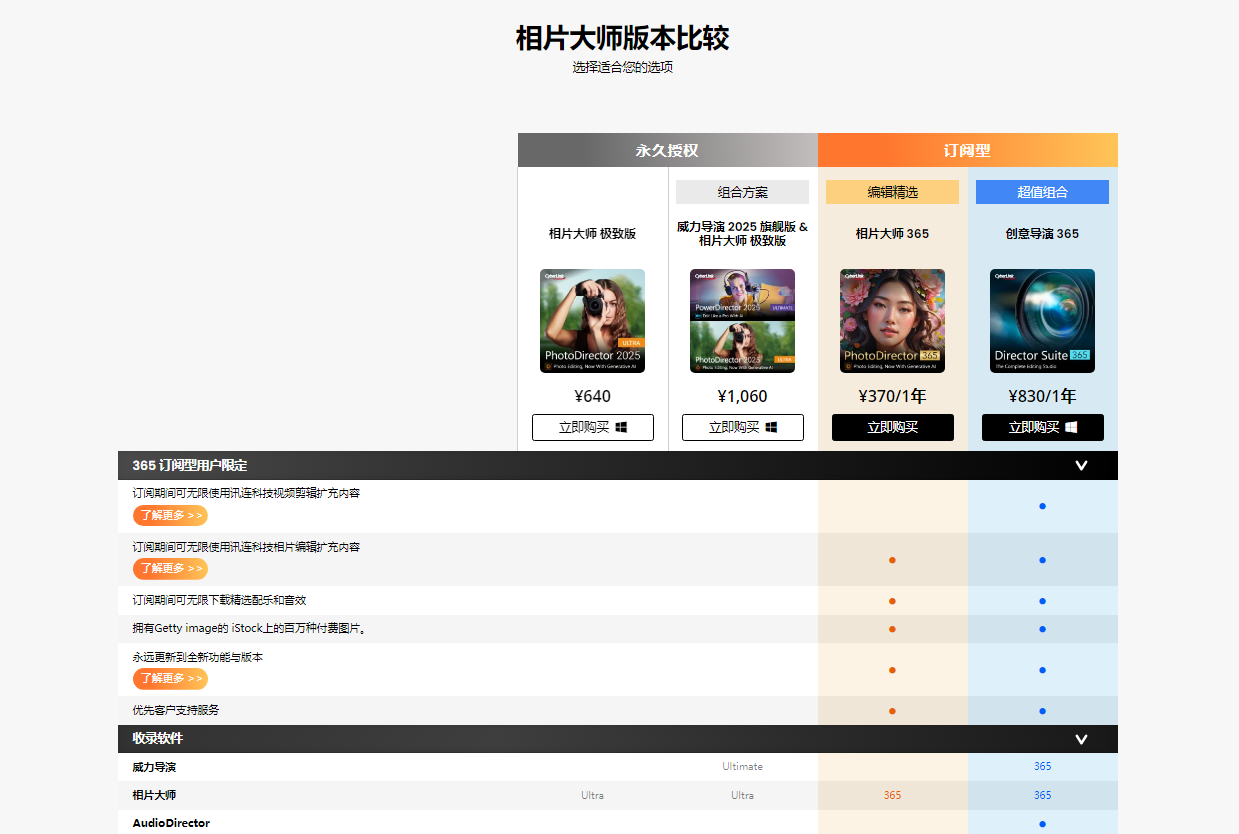Click the 威力导演 row label
This screenshot has height=834, width=1239.
[x=154, y=767]
